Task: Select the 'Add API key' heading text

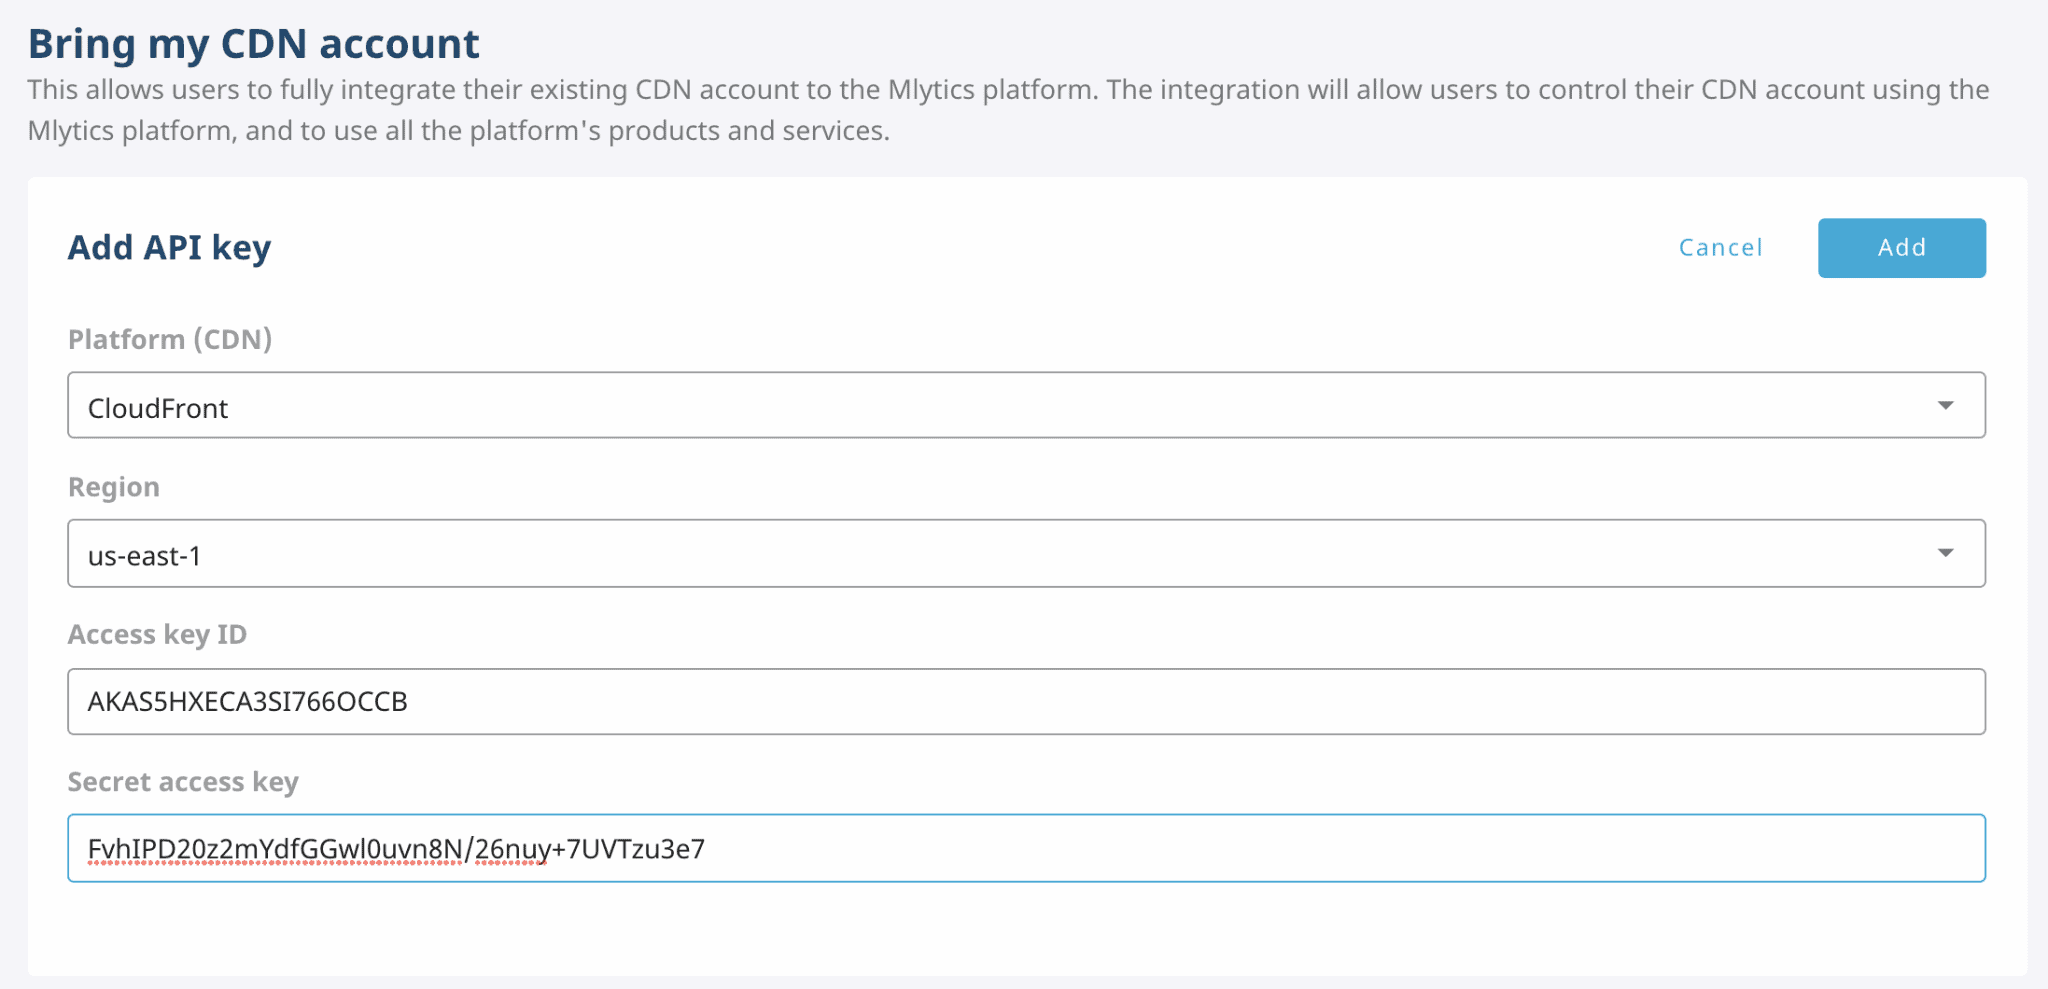Action: (x=169, y=247)
